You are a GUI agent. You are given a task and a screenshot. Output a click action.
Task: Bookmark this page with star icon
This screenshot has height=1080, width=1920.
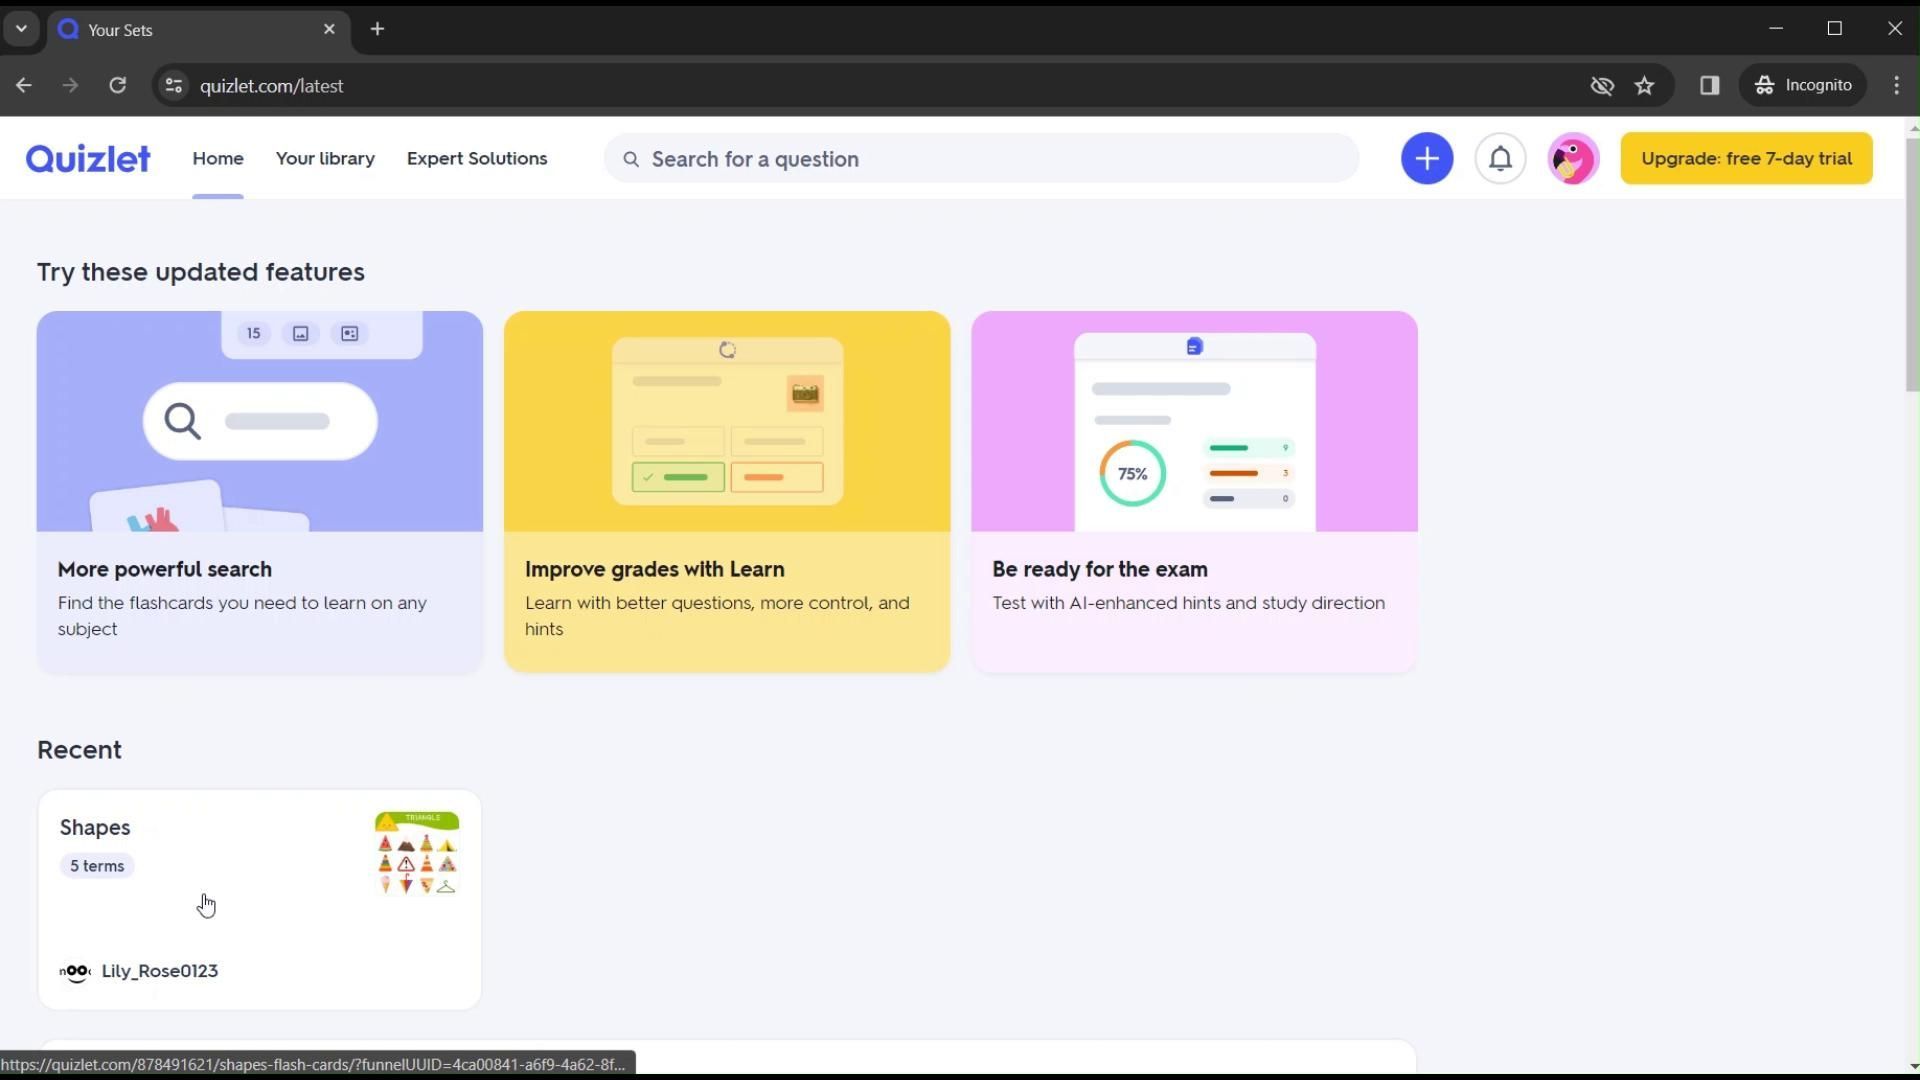(1645, 86)
